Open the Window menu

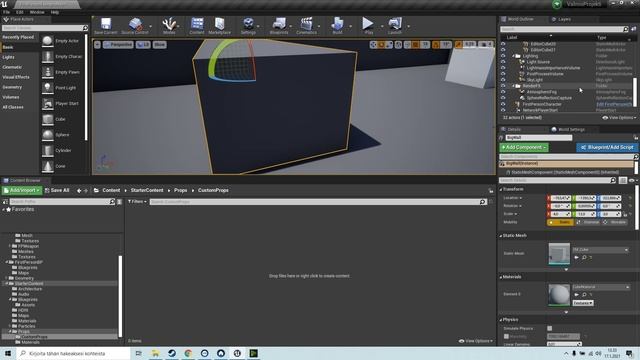click(37, 12)
